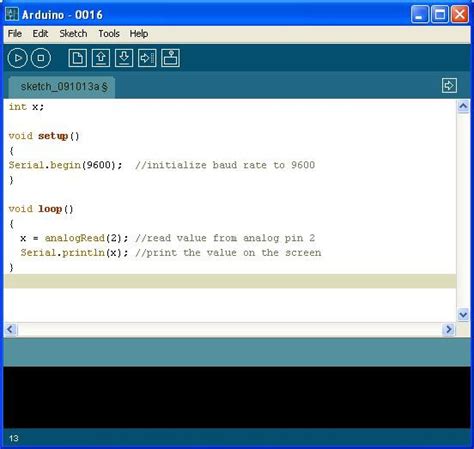Click the line number 13 in status bar

point(14,438)
